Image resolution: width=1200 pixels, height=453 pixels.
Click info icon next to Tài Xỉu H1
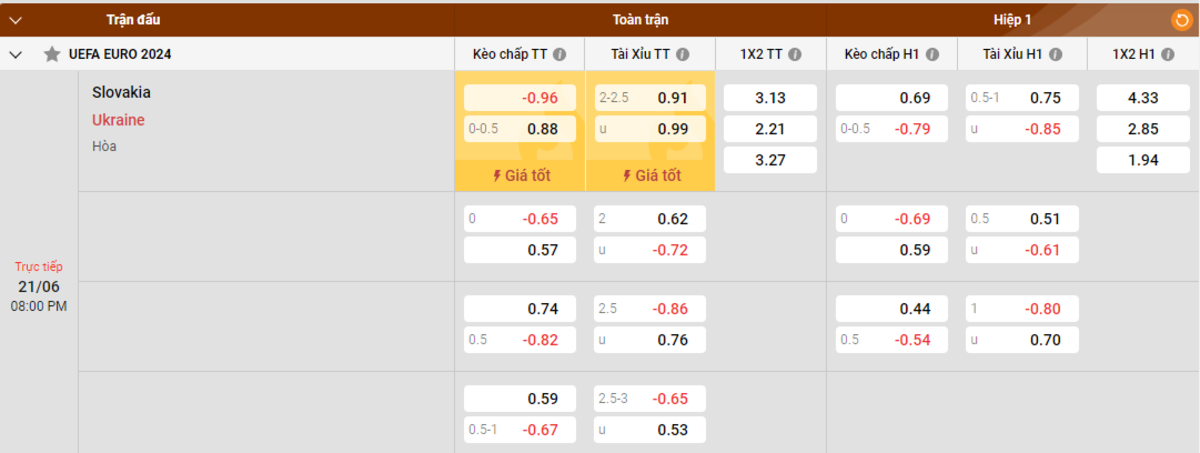pos(1055,55)
